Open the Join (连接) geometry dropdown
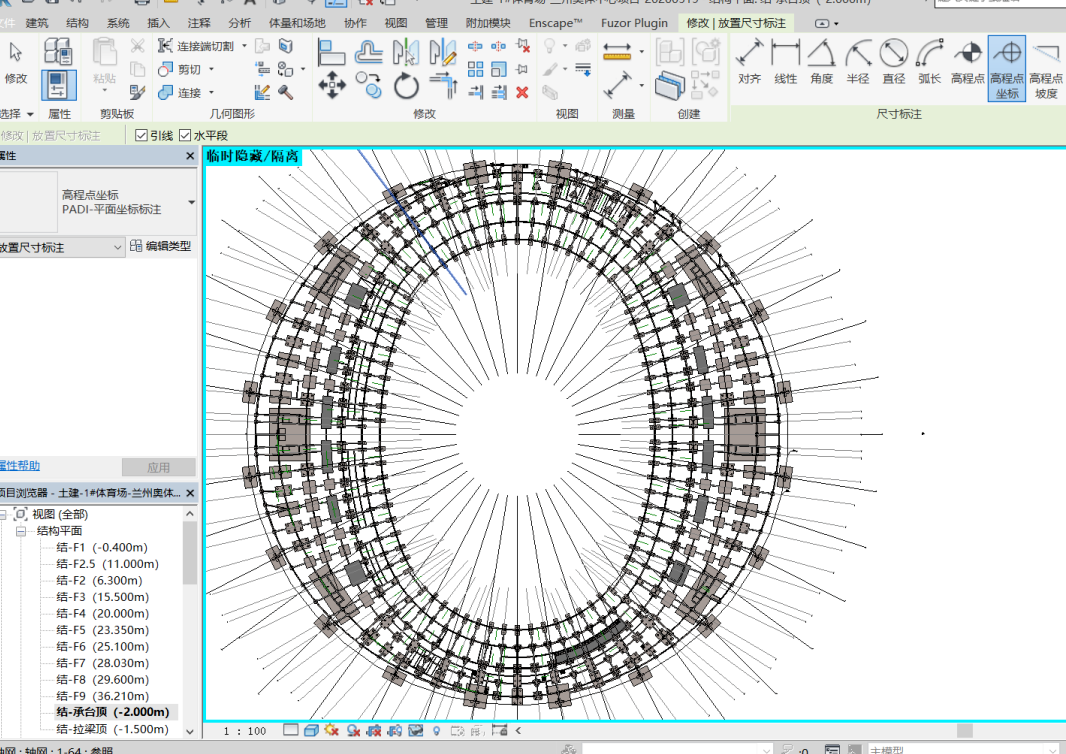 pos(211,92)
